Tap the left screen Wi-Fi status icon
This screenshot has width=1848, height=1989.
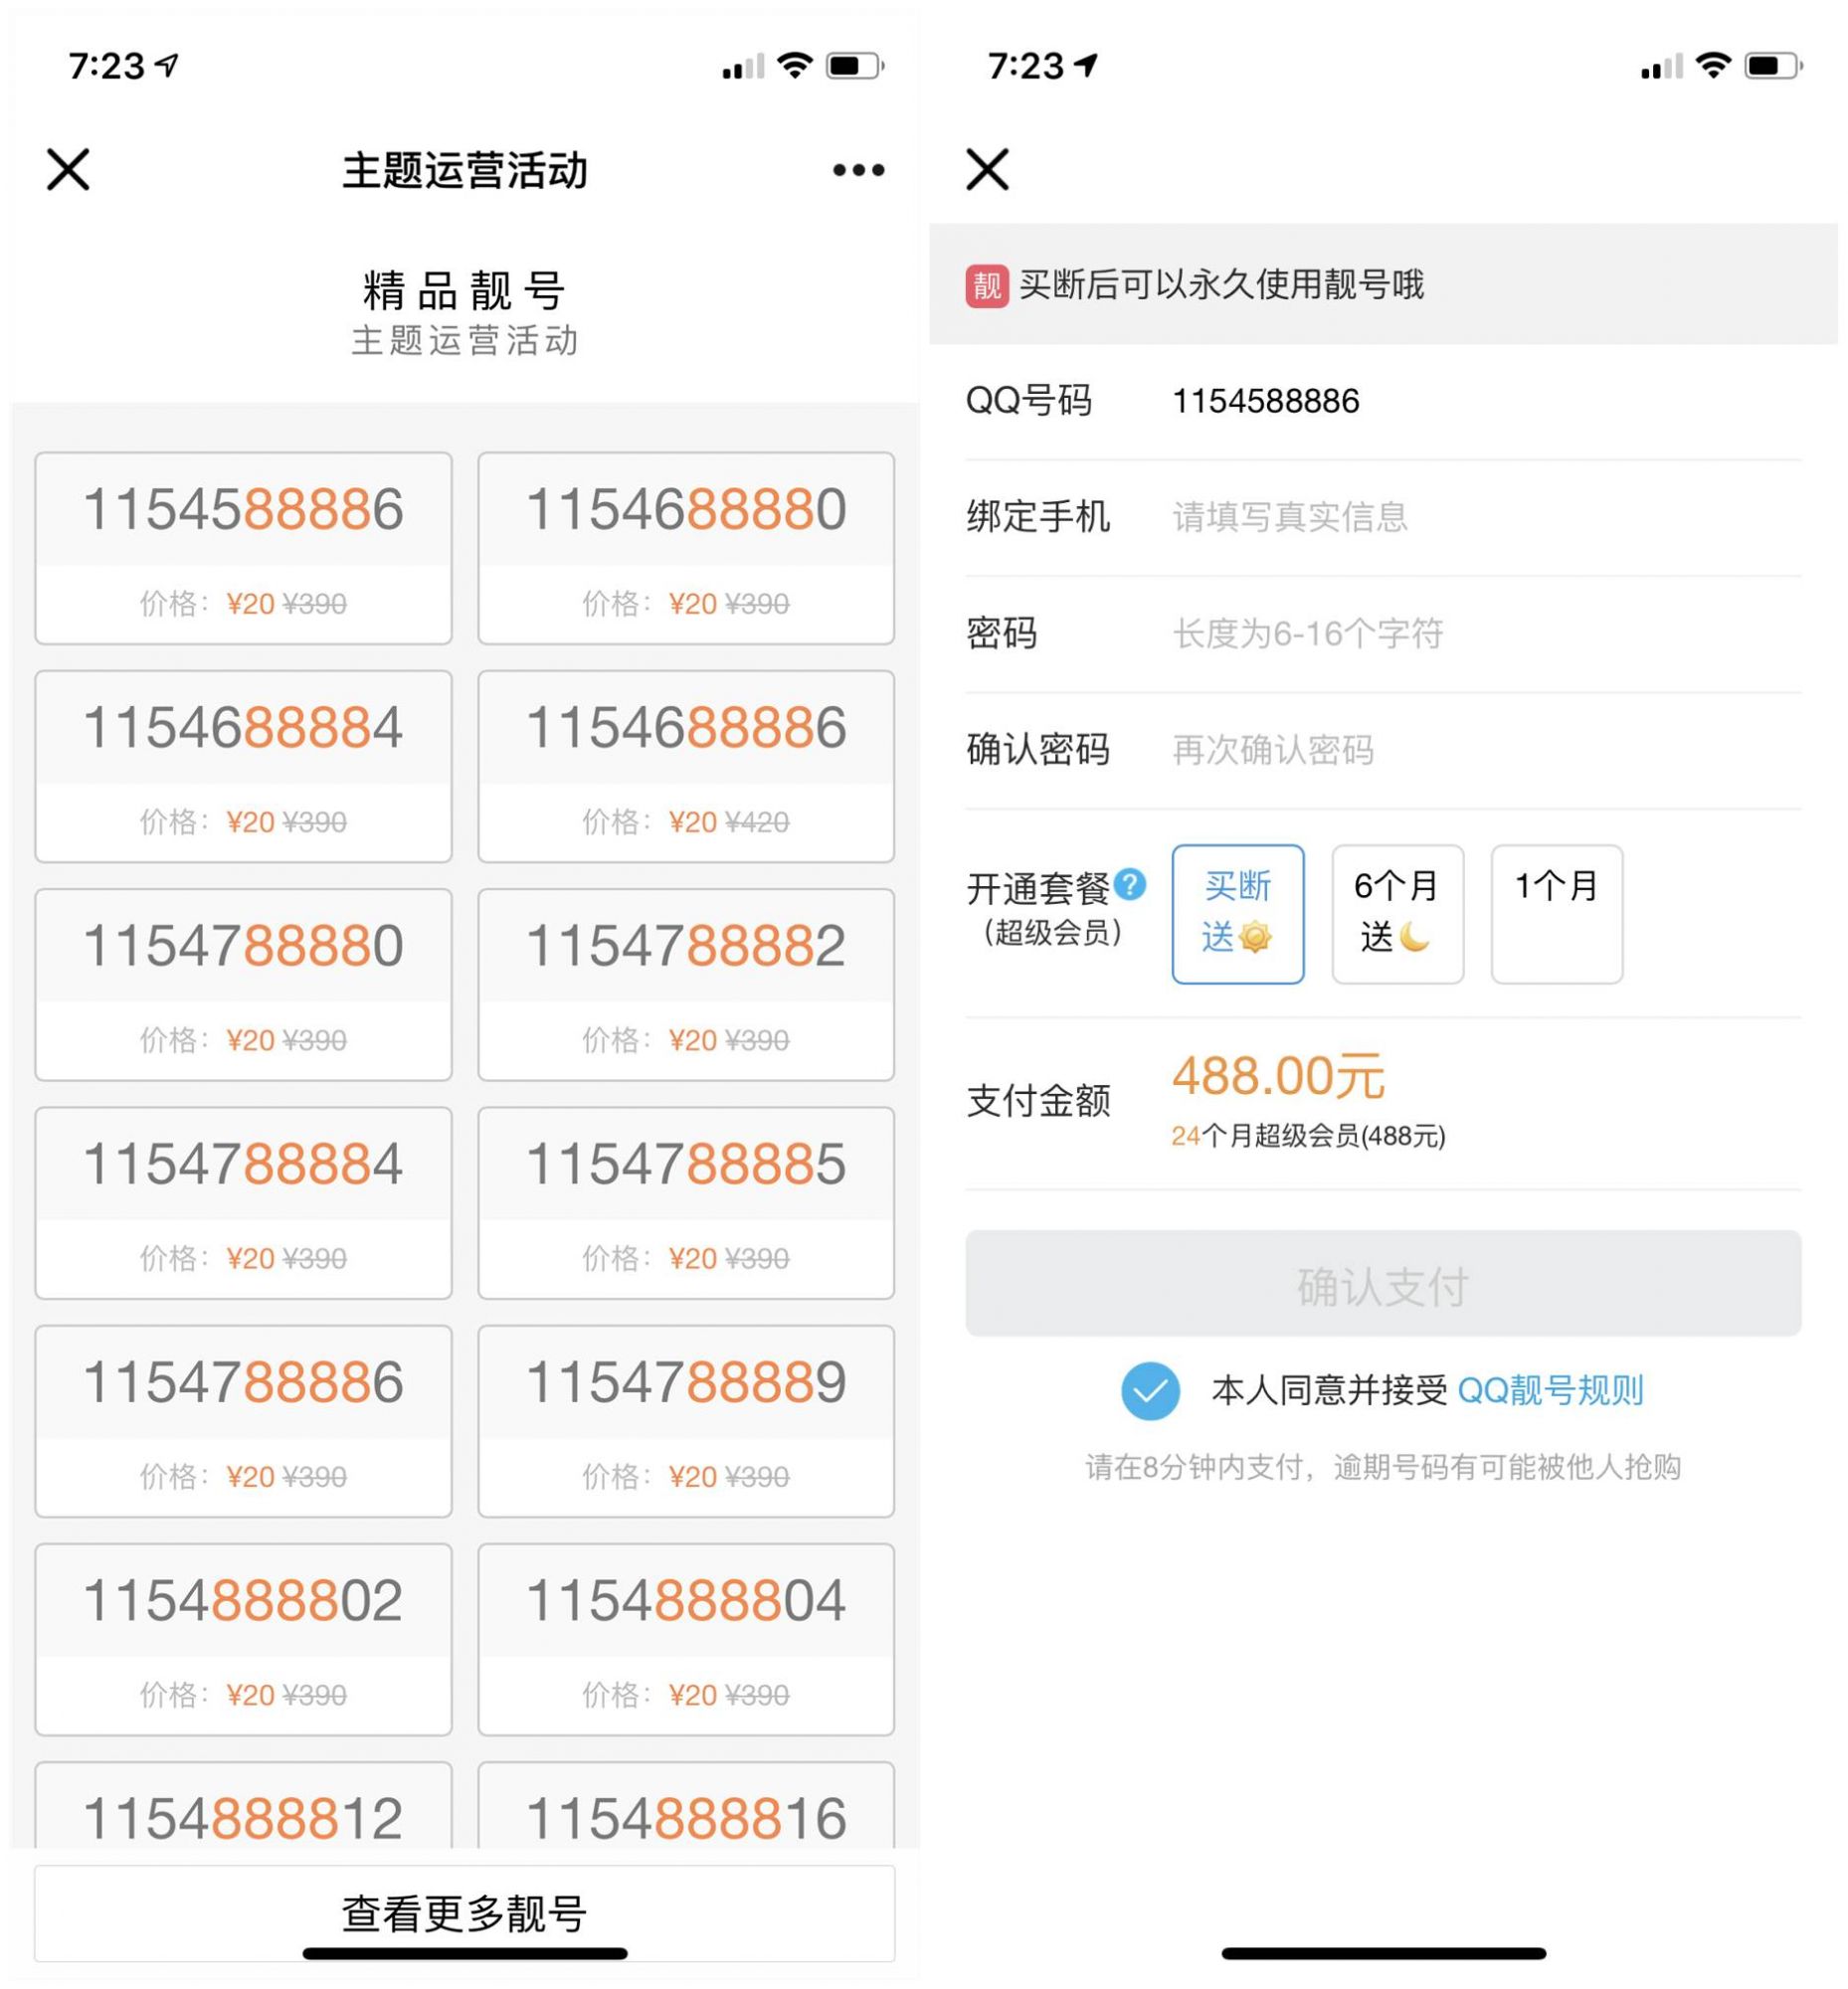pyautogui.click(x=794, y=66)
